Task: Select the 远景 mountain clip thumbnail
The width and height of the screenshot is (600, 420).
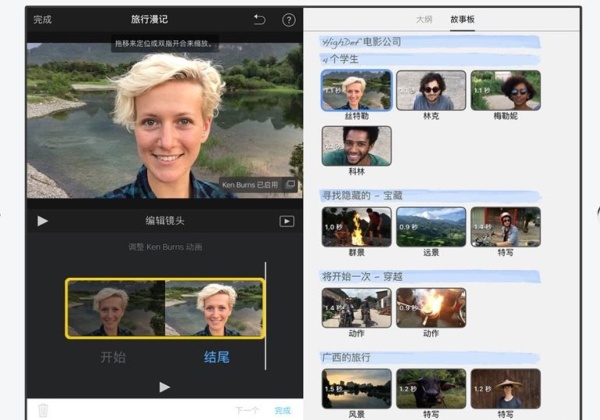Action: [431, 227]
